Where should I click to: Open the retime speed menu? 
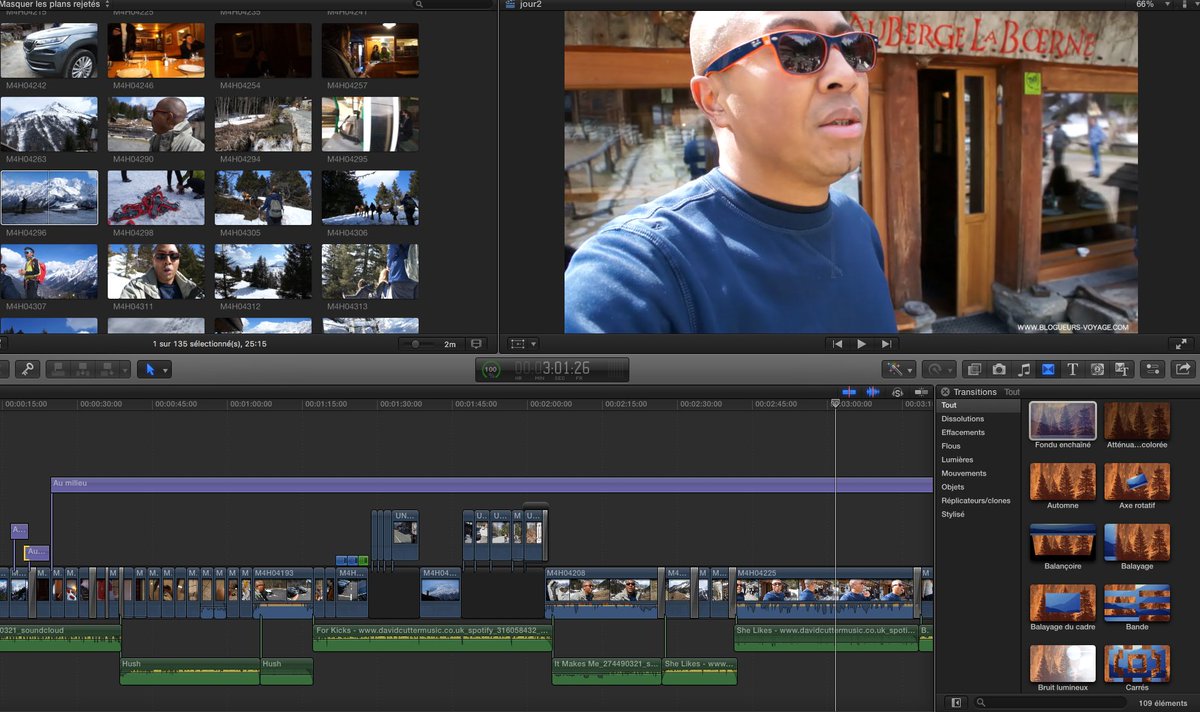point(939,369)
